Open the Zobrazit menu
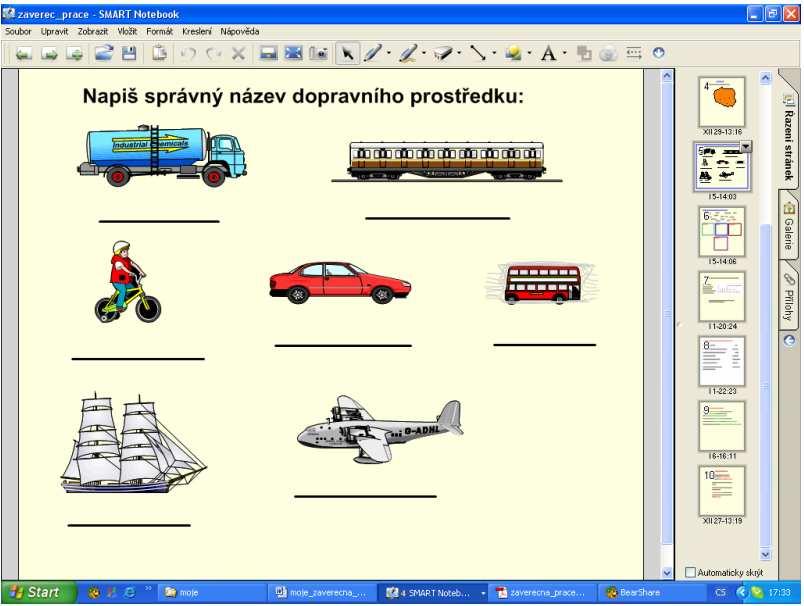Viewport: 804px width, 606px height. tap(93, 31)
